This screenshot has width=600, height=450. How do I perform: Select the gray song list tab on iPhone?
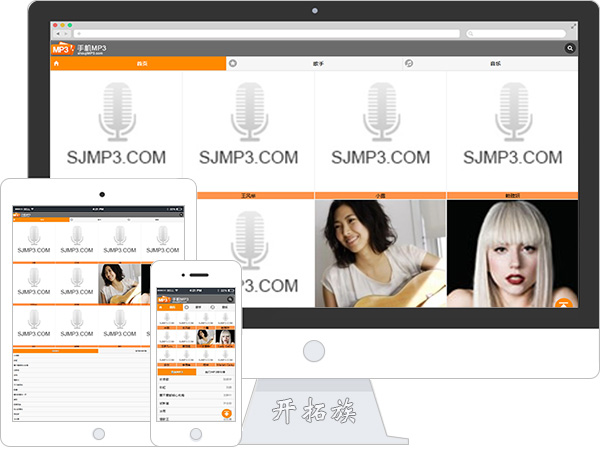(215, 372)
